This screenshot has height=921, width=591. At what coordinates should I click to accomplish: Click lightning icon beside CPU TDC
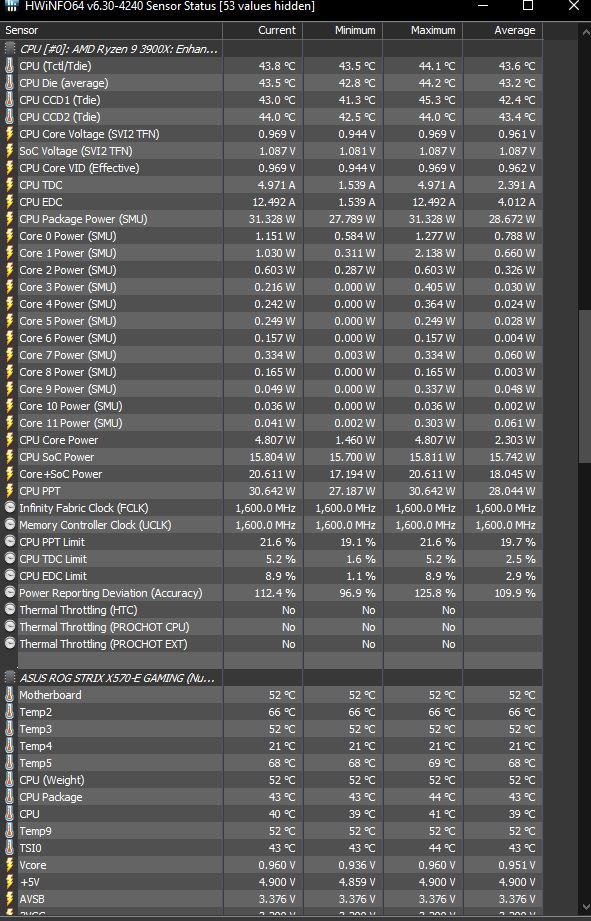pyautogui.click(x=9, y=185)
